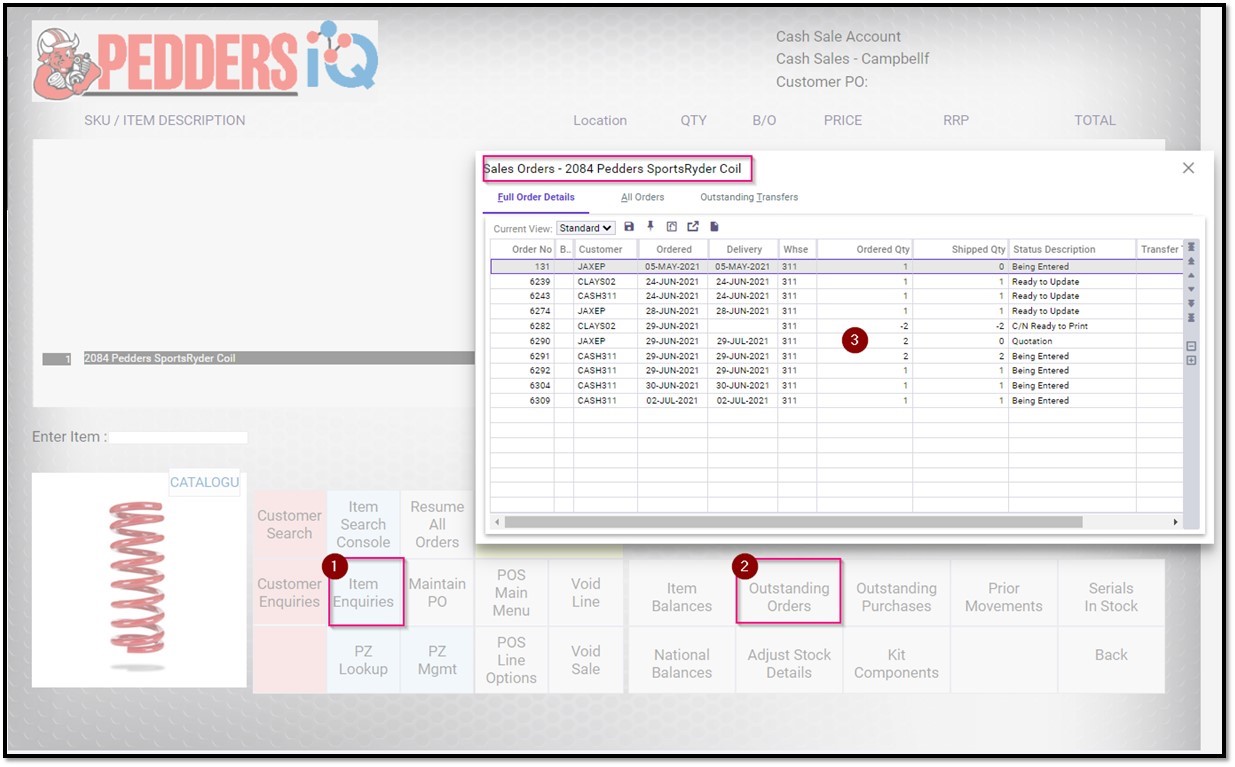Close the Sales Orders dialog
This screenshot has height=767, width=1235.
click(x=1188, y=168)
